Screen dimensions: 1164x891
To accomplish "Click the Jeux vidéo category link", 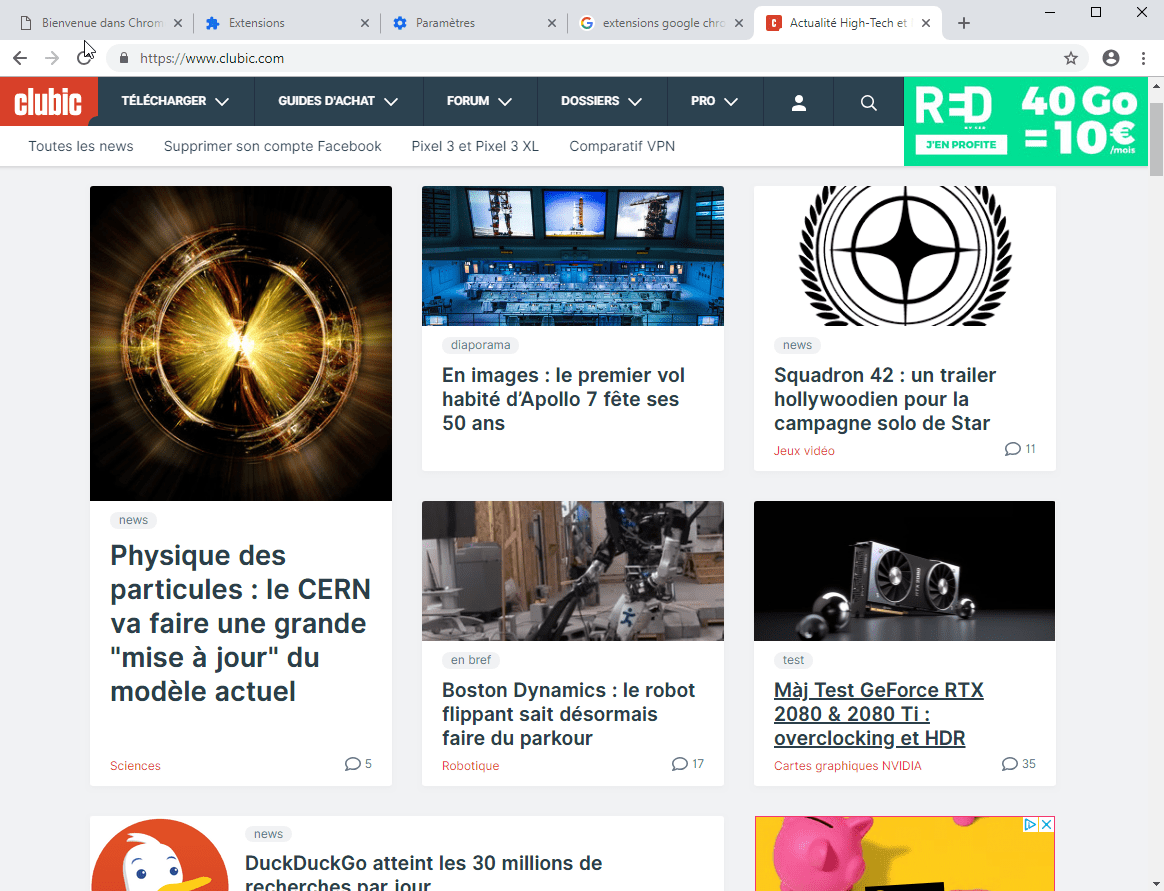I will click(x=804, y=451).
